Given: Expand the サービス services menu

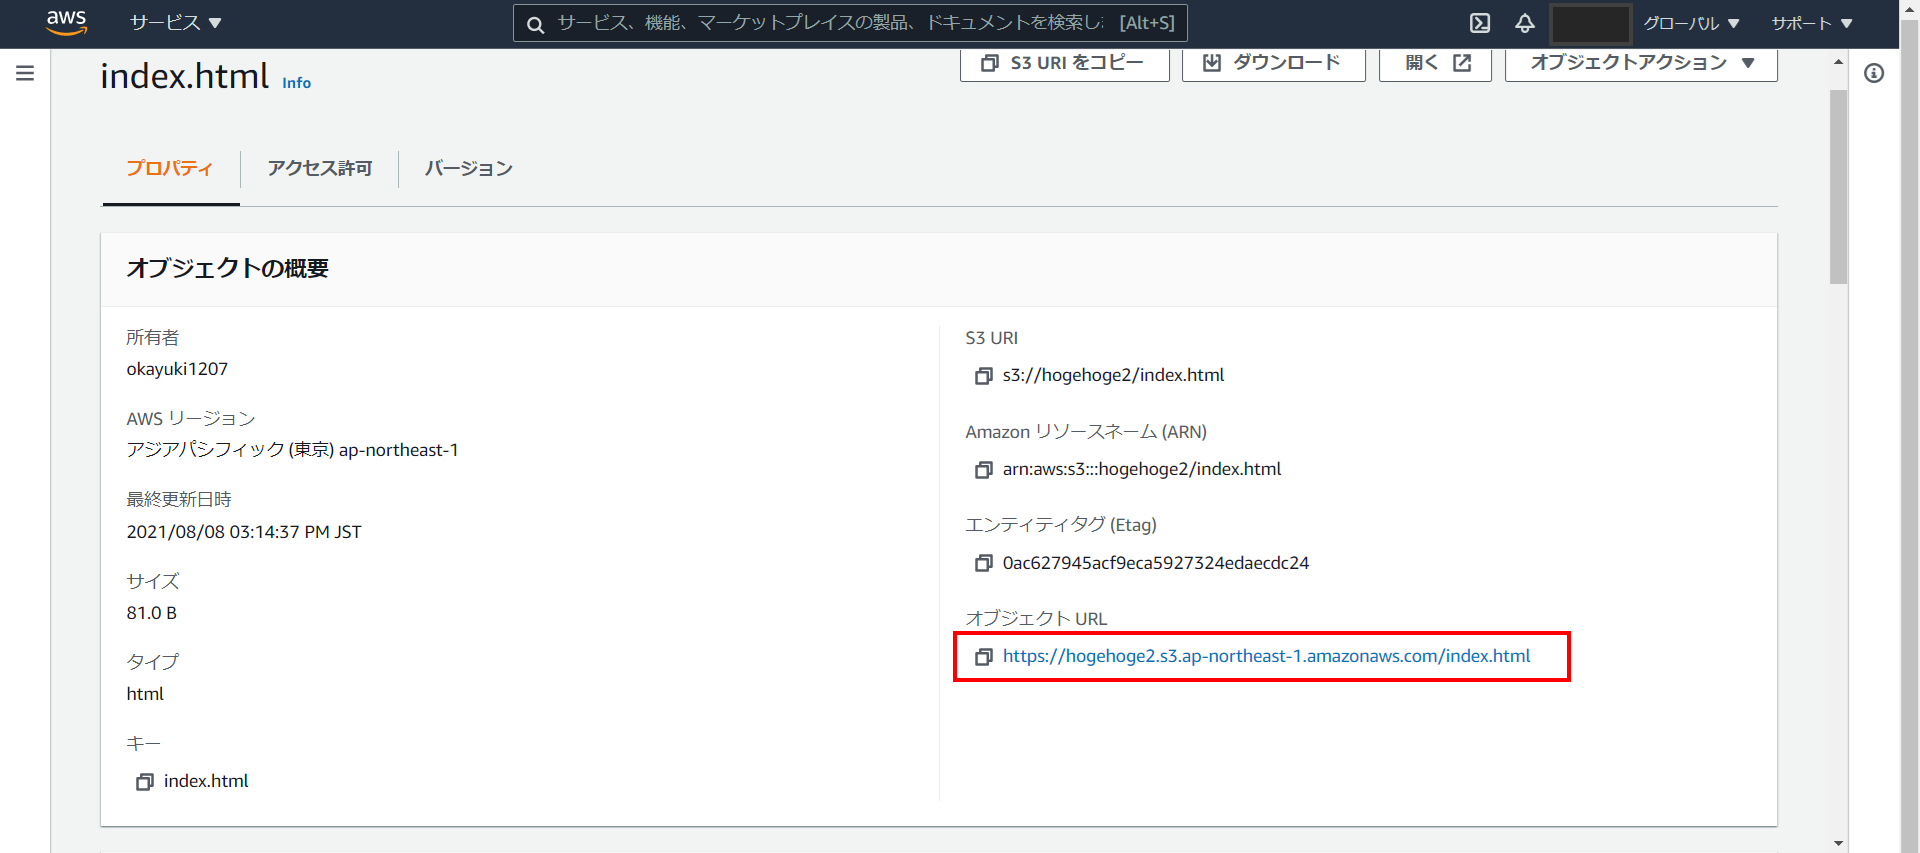Looking at the screenshot, I should tap(176, 23).
